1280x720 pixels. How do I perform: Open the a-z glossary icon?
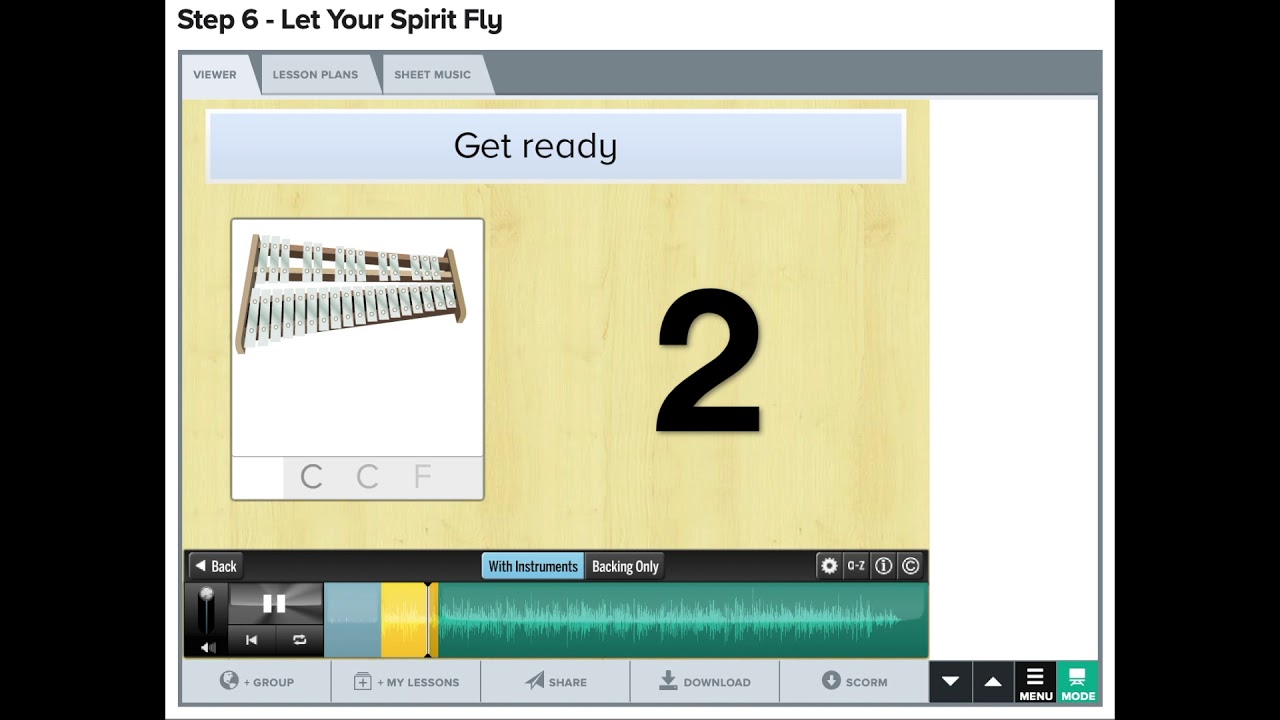click(x=856, y=566)
